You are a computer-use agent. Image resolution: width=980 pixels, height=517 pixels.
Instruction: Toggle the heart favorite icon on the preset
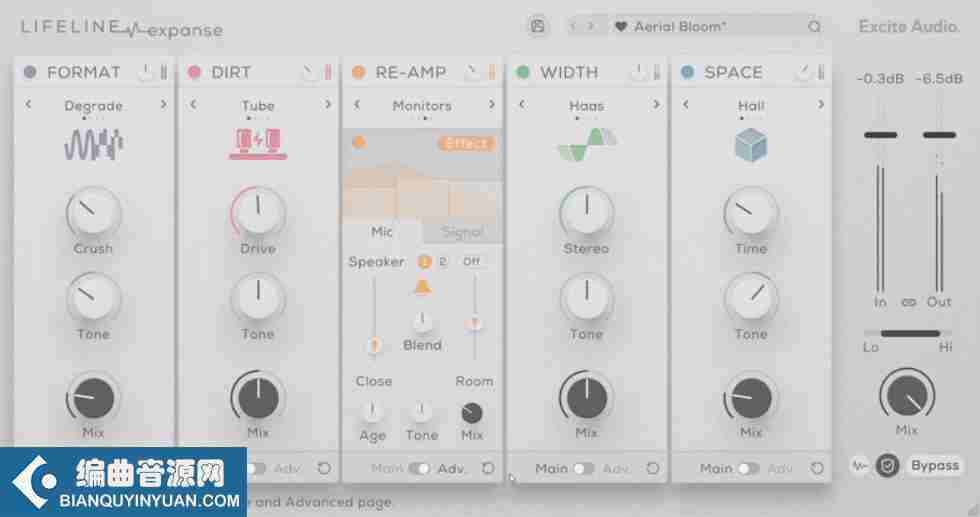pyautogui.click(x=621, y=27)
